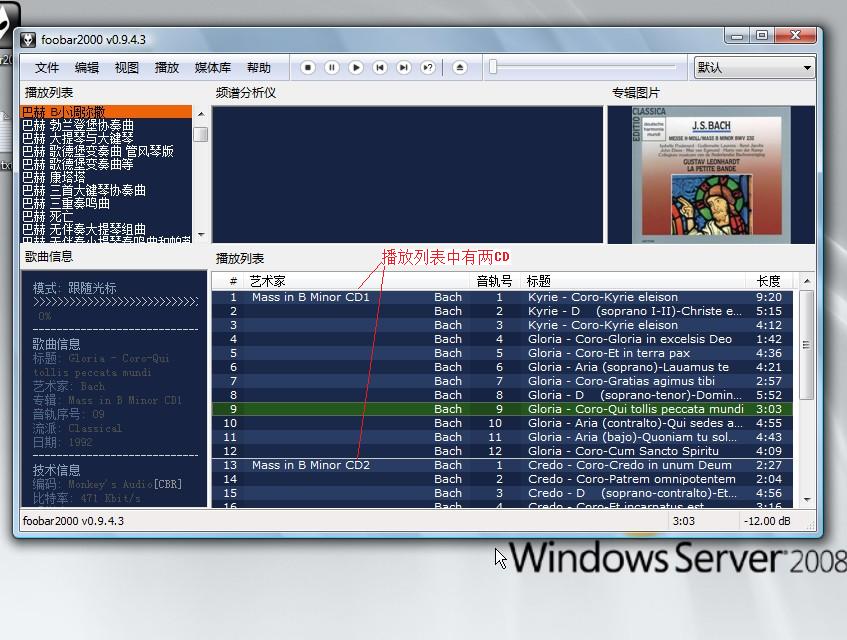Stop playback with the Stop button

coord(308,68)
